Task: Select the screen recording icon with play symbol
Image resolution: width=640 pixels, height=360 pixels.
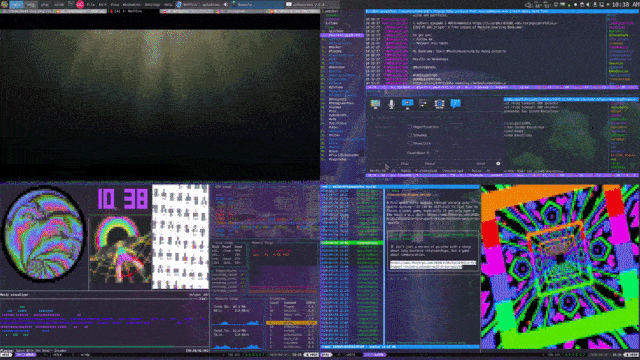Action: pyautogui.click(x=407, y=104)
